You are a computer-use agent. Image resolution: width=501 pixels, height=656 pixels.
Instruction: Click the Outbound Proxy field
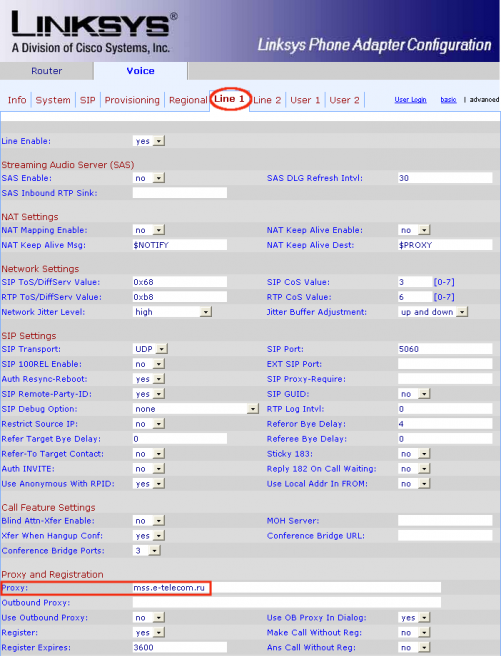[287, 602]
